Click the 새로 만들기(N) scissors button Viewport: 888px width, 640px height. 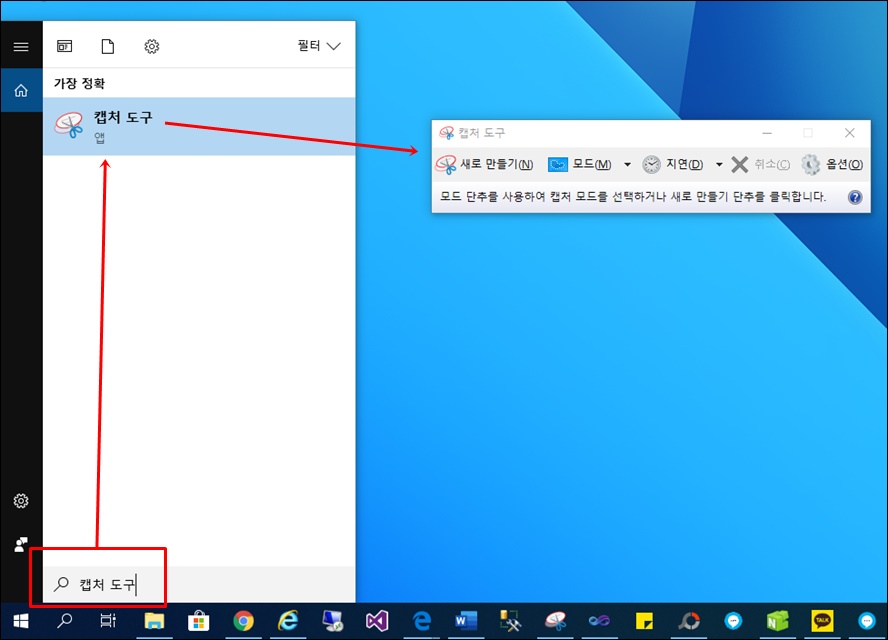484,164
